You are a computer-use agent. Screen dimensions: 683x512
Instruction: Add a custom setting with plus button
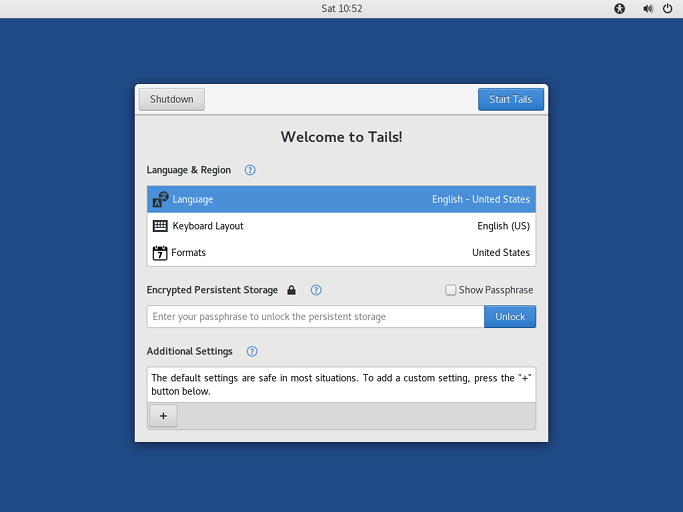[x=163, y=416]
